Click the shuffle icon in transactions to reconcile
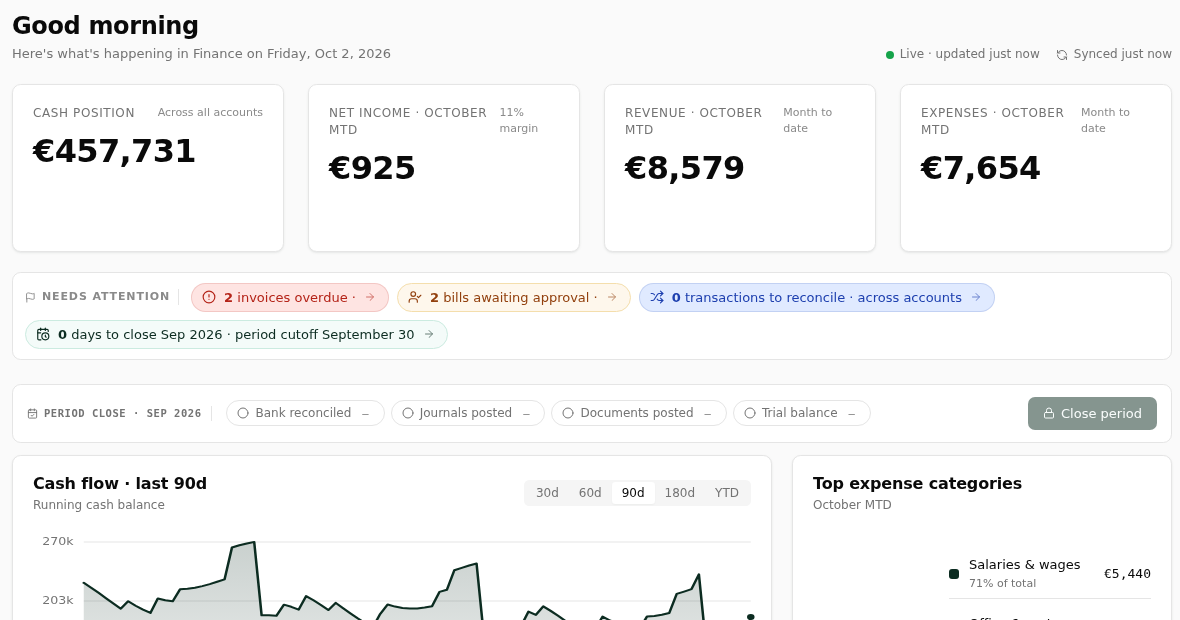The image size is (1180, 620). 657,297
